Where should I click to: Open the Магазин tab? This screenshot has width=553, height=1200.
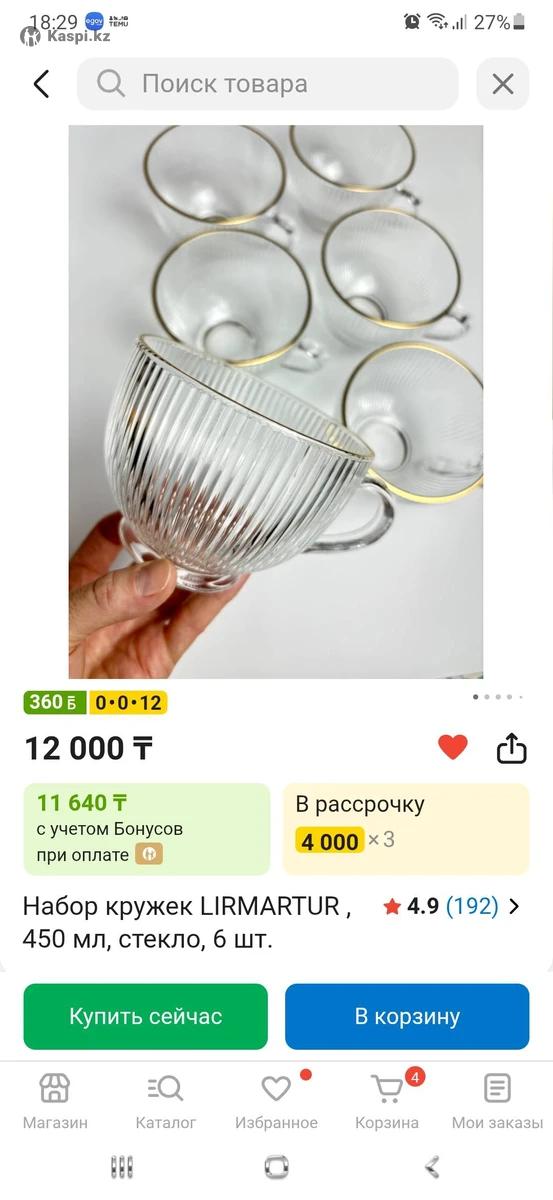55,1102
